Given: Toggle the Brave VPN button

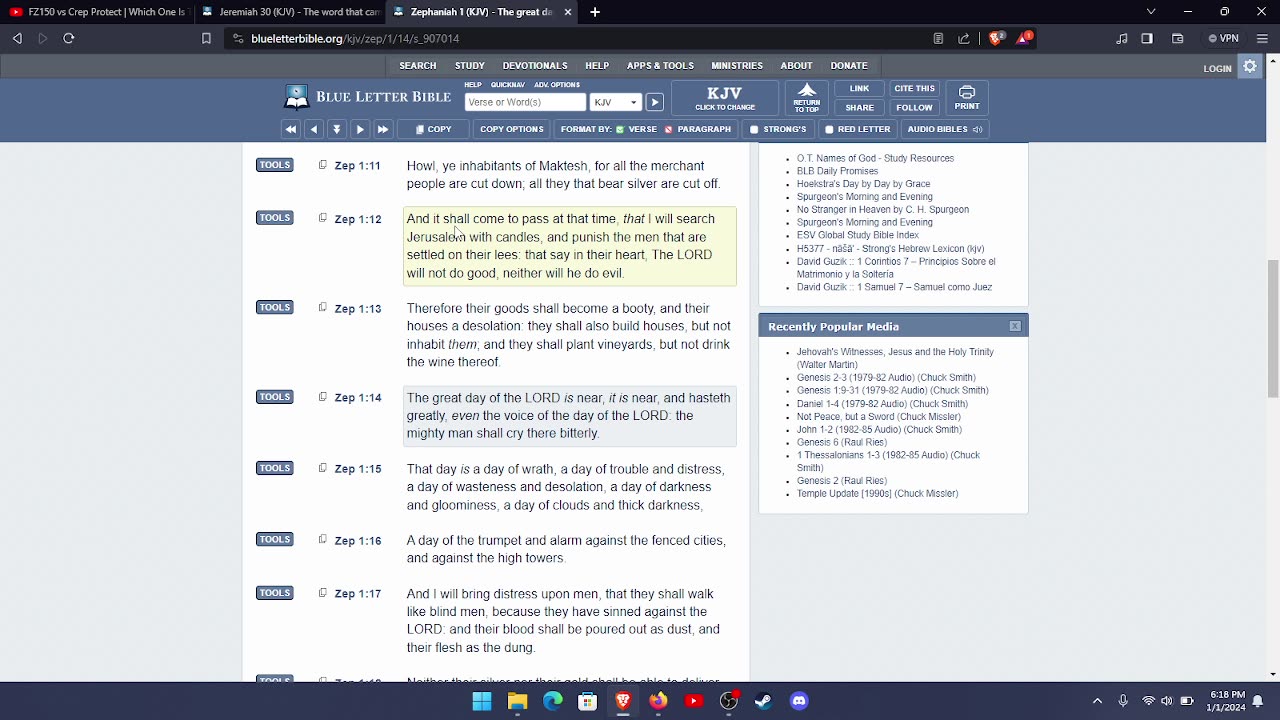Looking at the screenshot, I should (1224, 38).
